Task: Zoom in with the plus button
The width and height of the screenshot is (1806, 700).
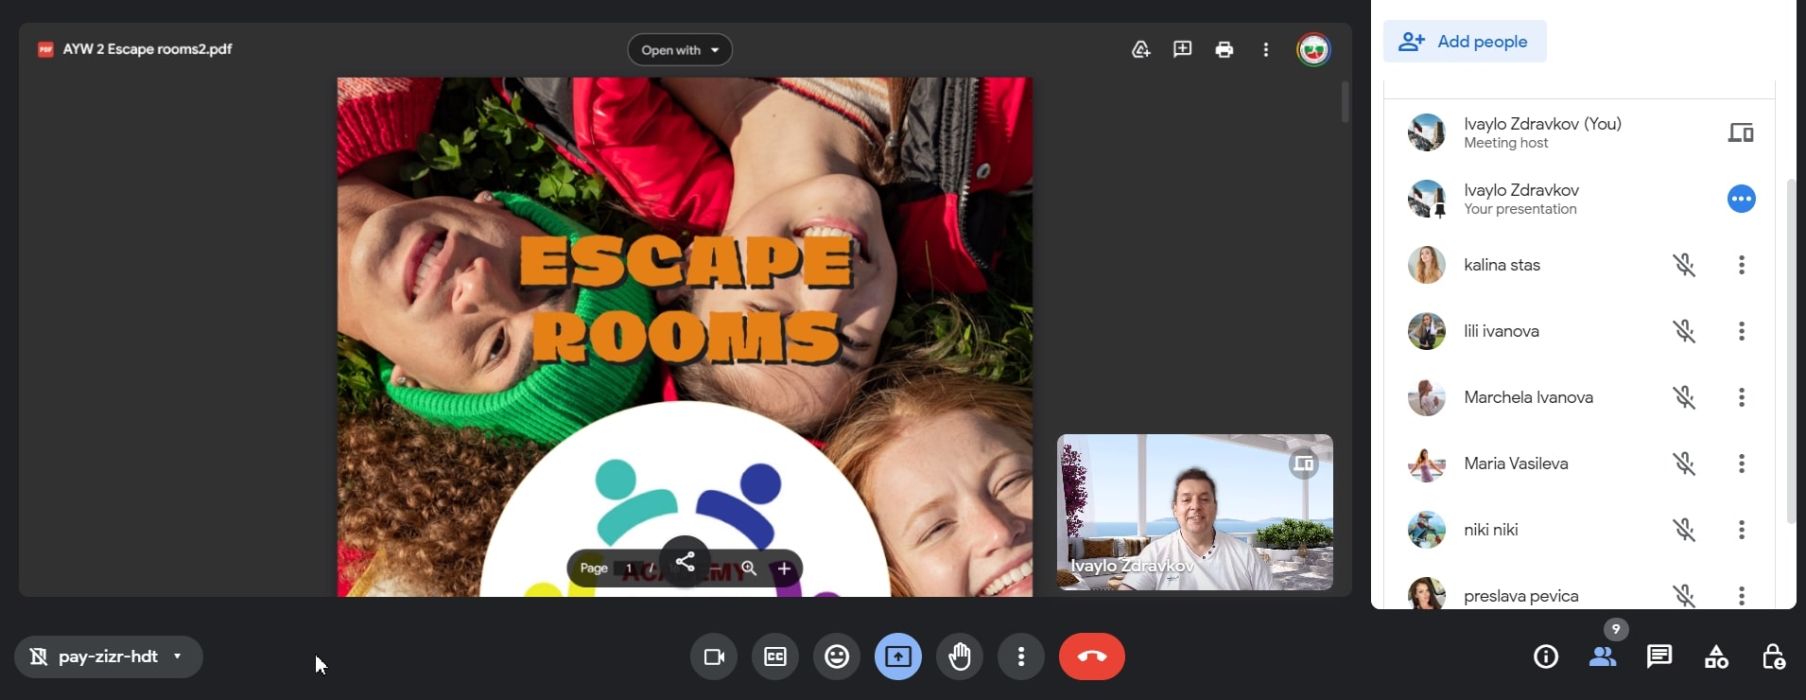Action: click(x=784, y=568)
